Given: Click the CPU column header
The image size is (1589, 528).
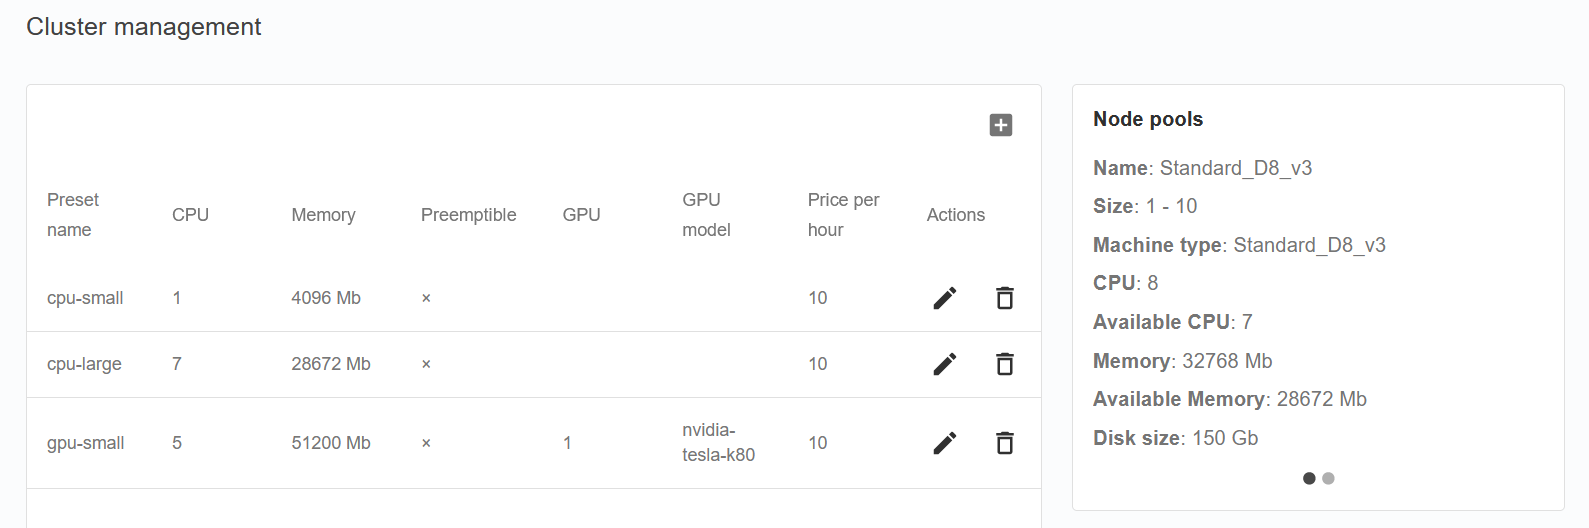Looking at the screenshot, I should pos(190,215).
